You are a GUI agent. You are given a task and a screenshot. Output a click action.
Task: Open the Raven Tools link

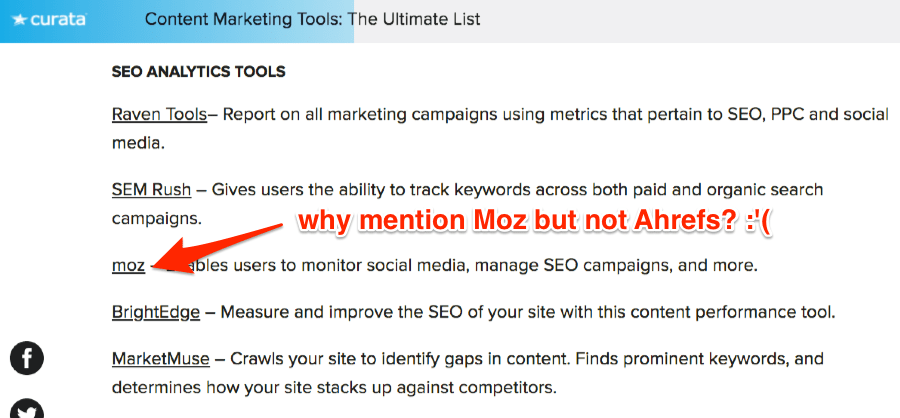click(x=159, y=115)
